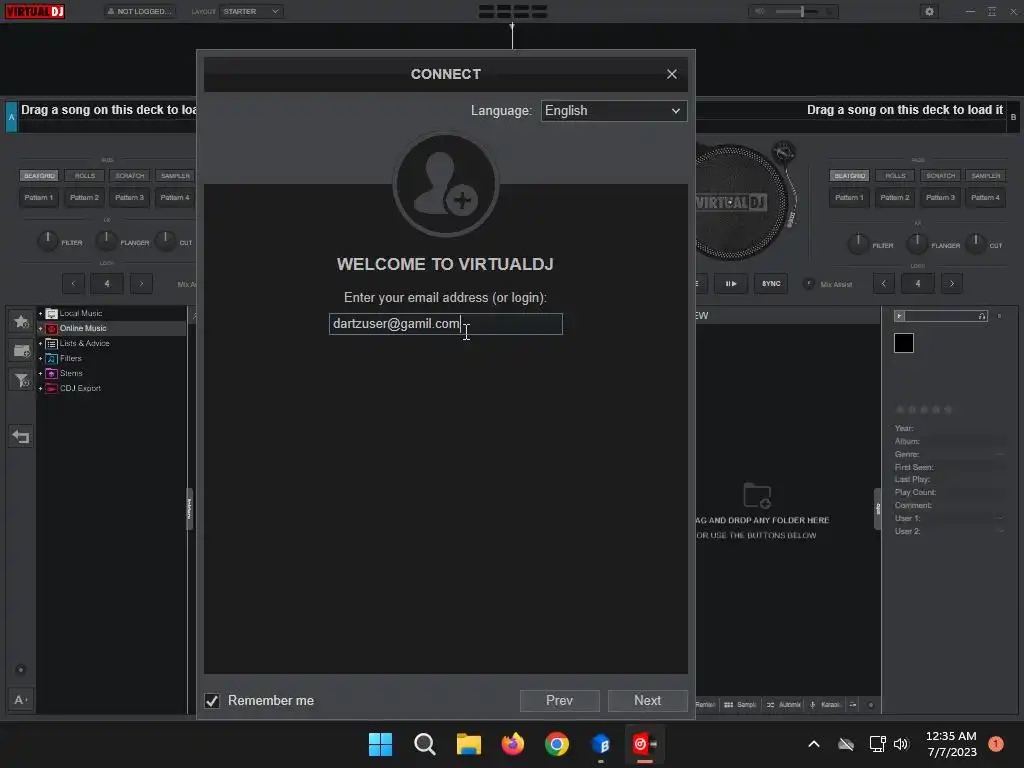Click the filter folder icon in sidebar
The image size is (1024, 768).
pyautogui.click(x=22, y=380)
